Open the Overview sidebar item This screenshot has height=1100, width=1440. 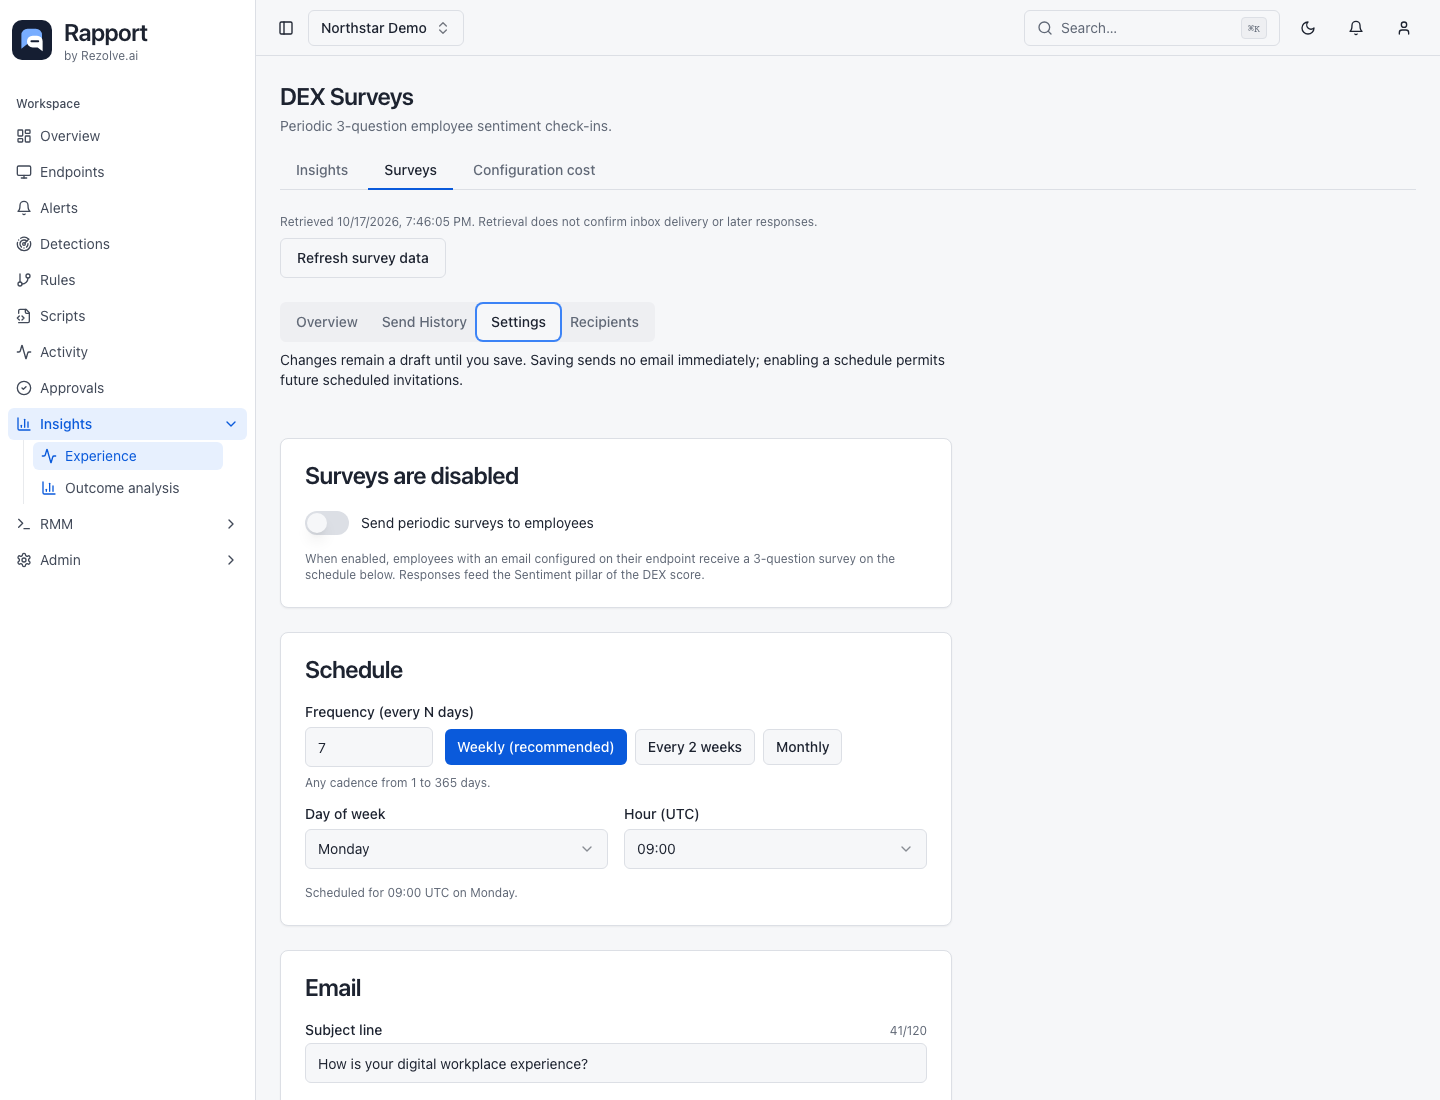(127, 136)
